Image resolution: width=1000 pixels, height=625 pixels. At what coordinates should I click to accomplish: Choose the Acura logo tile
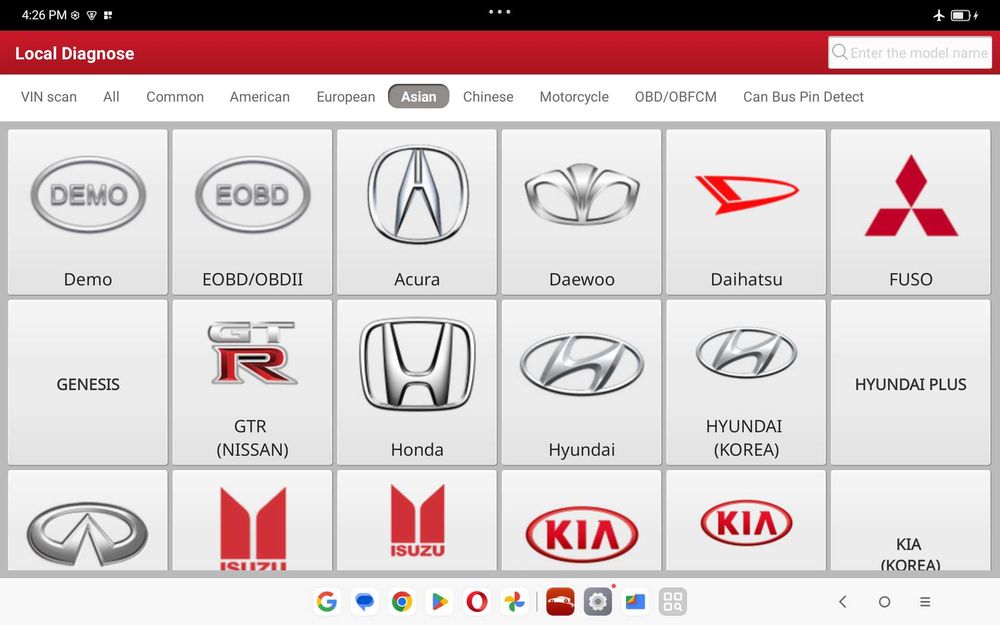(x=417, y=212)
